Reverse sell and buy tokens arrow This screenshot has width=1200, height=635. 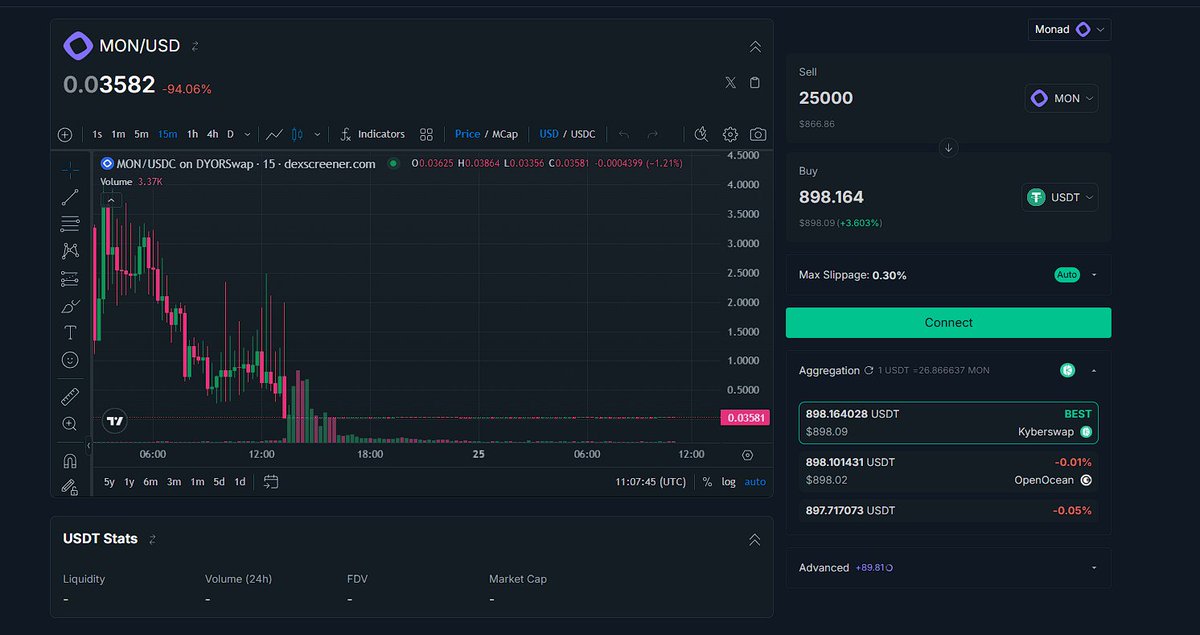[x=949, y=147]
